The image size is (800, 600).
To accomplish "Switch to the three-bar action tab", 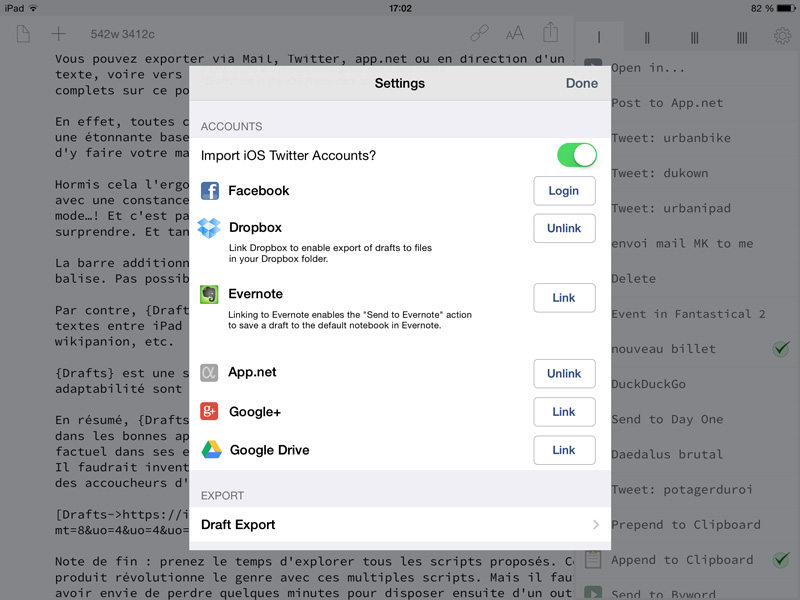I will tap(694, 37).
